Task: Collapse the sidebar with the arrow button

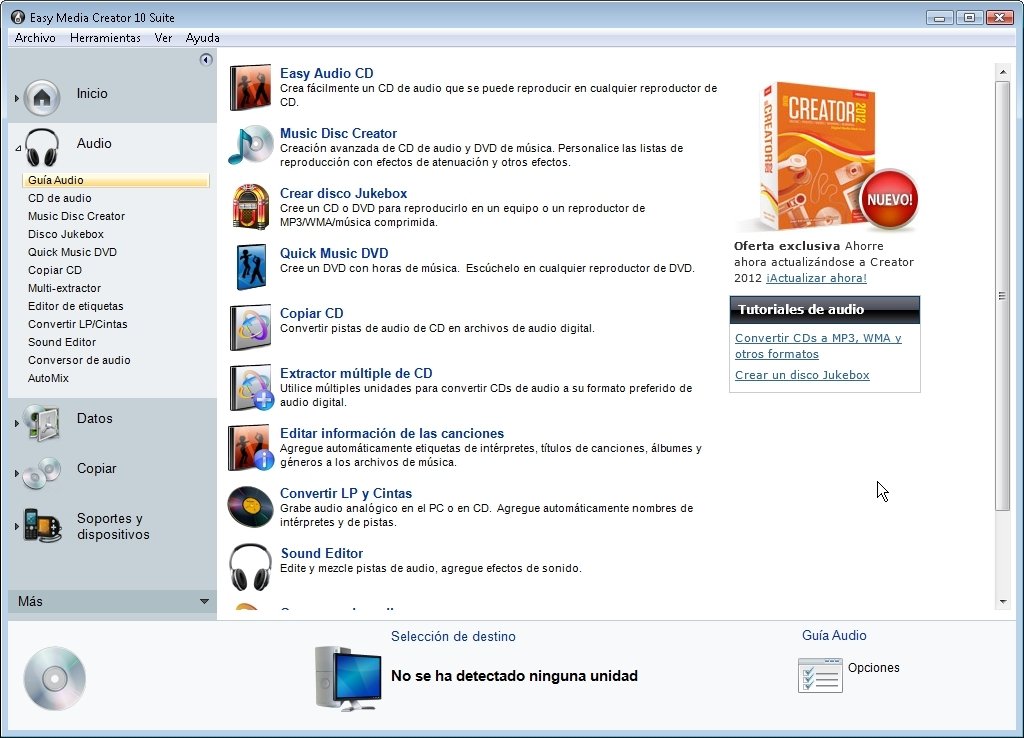Action: pyautogui.click(x=206, y=60)
